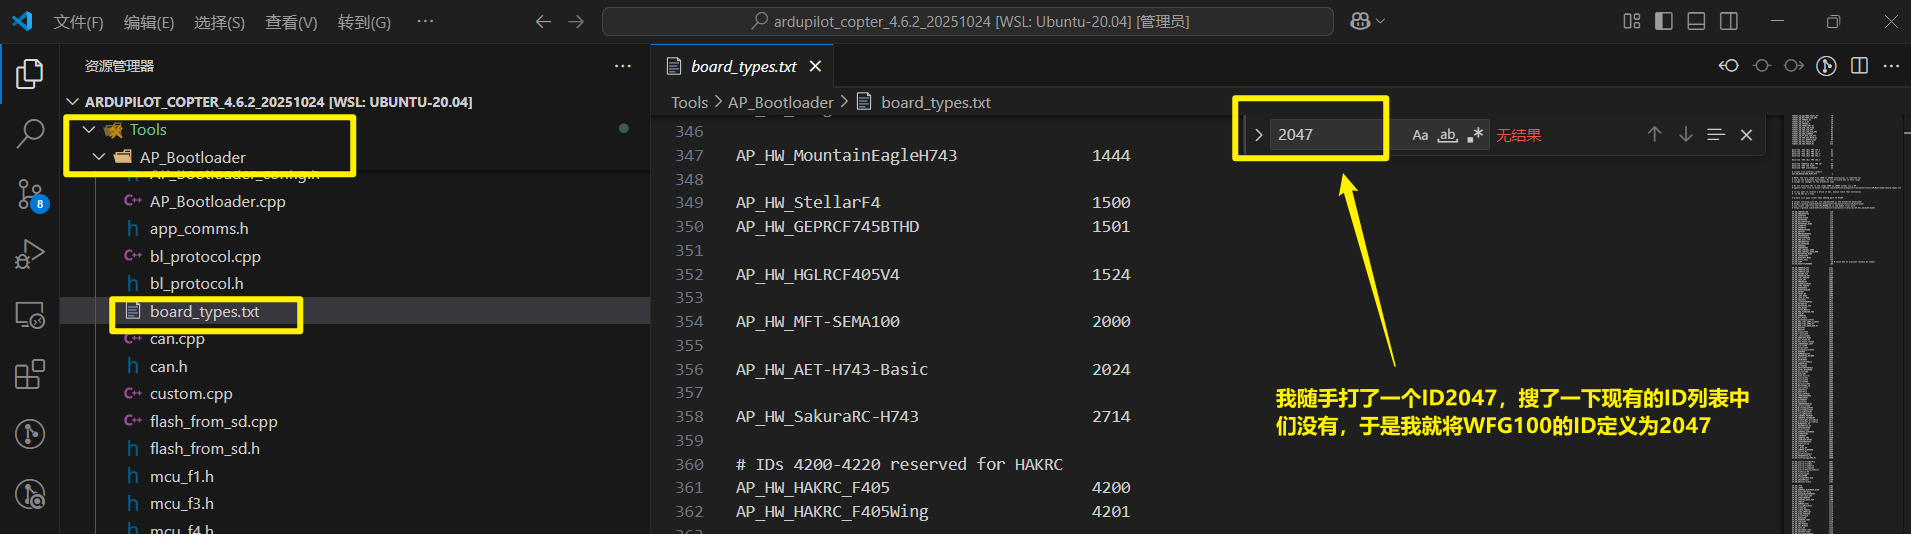The image size is (1911, 534).
Task: Click the minimap to jump in file
Action: tap(1810, 300)
